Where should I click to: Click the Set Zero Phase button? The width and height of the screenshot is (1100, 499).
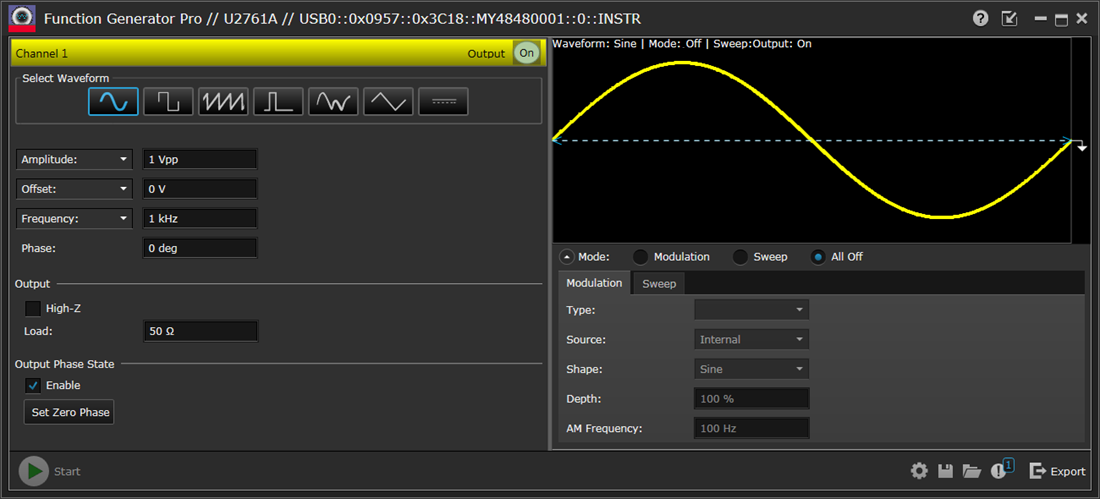coord(69,412)
